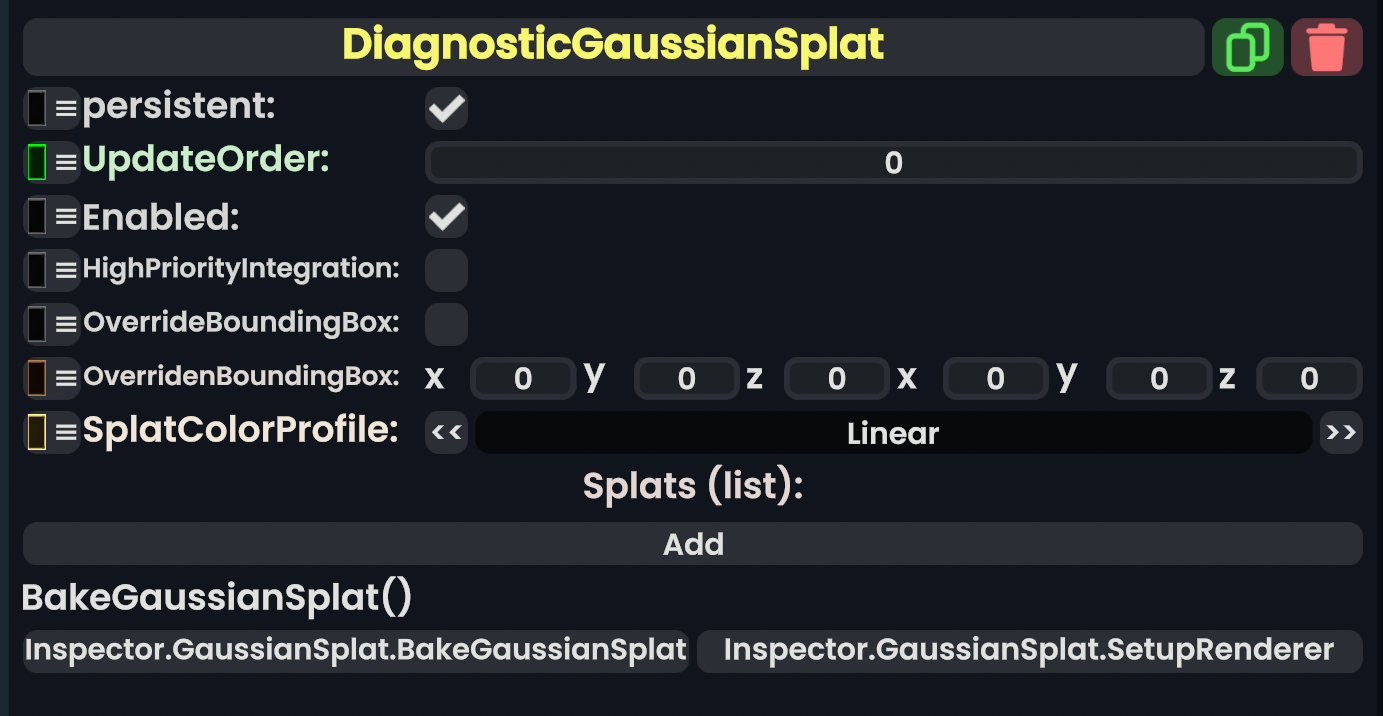Check the OverrideBoundingBox checkbox

pyautogui.click(x=446, y=324)
